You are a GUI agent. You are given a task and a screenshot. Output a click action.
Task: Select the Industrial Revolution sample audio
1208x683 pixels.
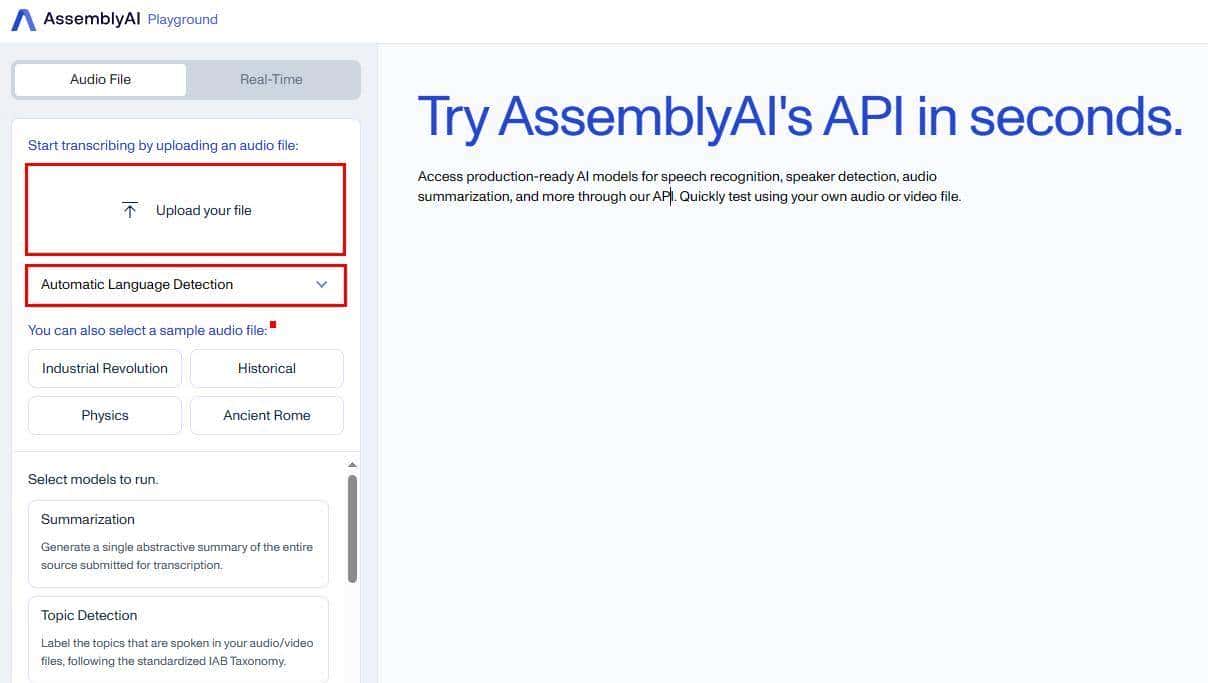(x=105, y=368)
